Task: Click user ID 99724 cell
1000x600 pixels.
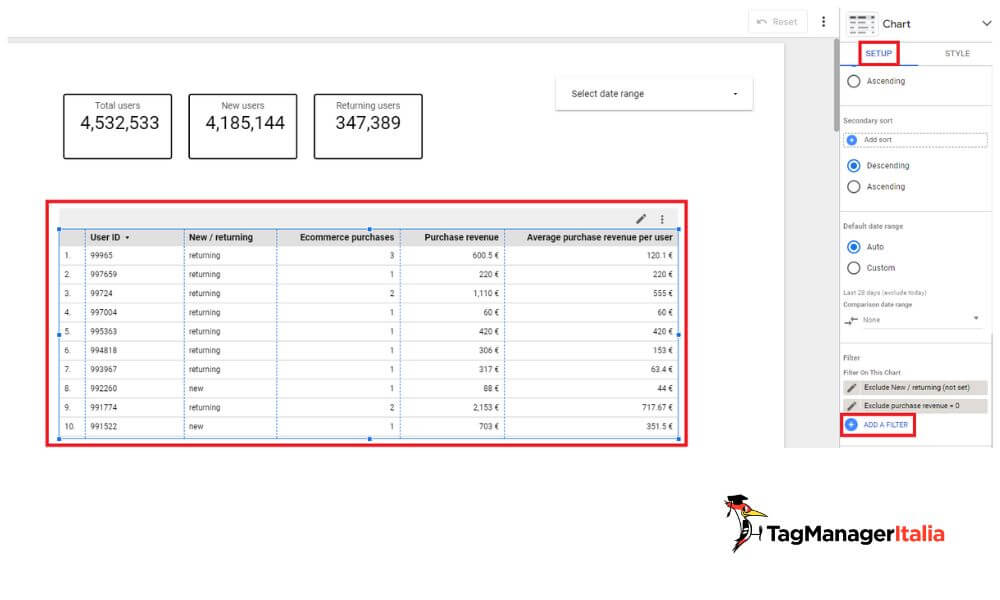Action: pyautogui.click(x=101, y=293)
